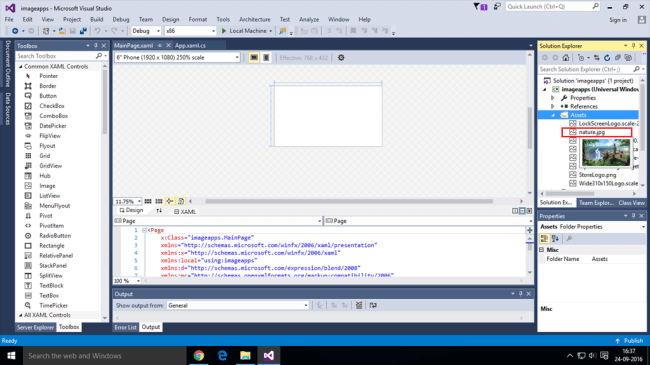Collapse the split pane button
This screenshot has width=650, height=365.
529,211
